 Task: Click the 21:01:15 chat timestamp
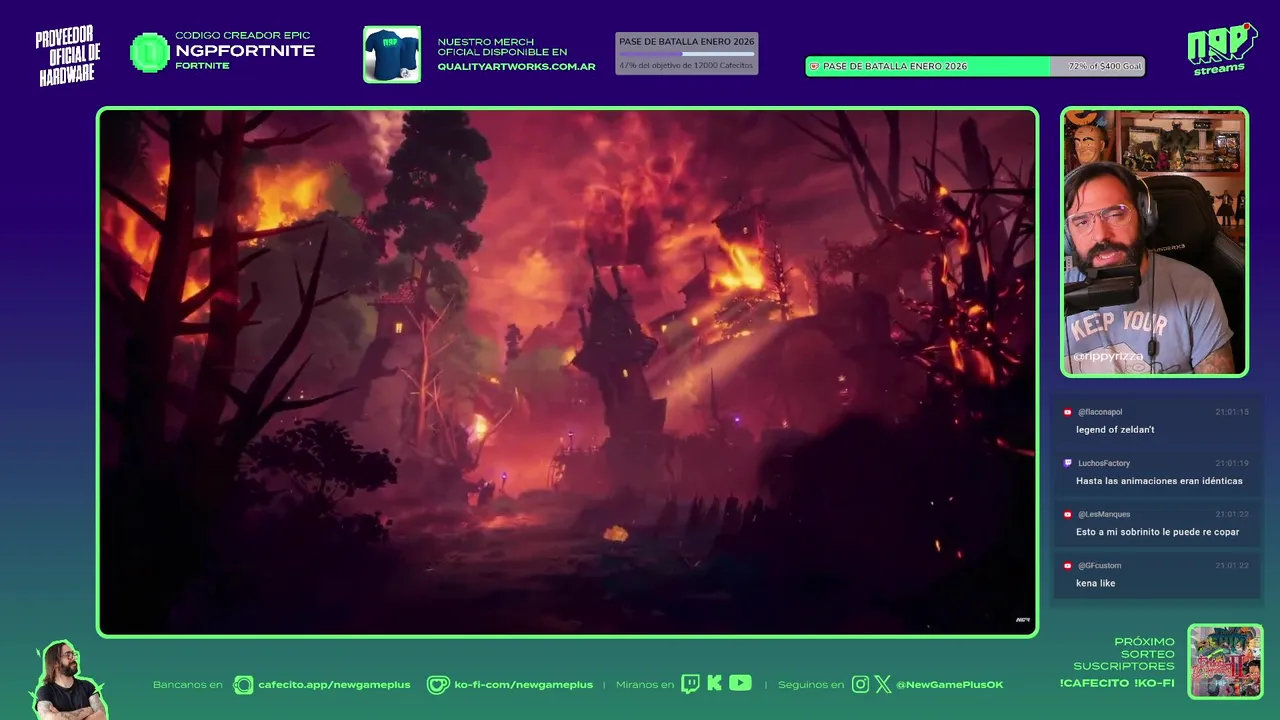(x=1232, y=412)
